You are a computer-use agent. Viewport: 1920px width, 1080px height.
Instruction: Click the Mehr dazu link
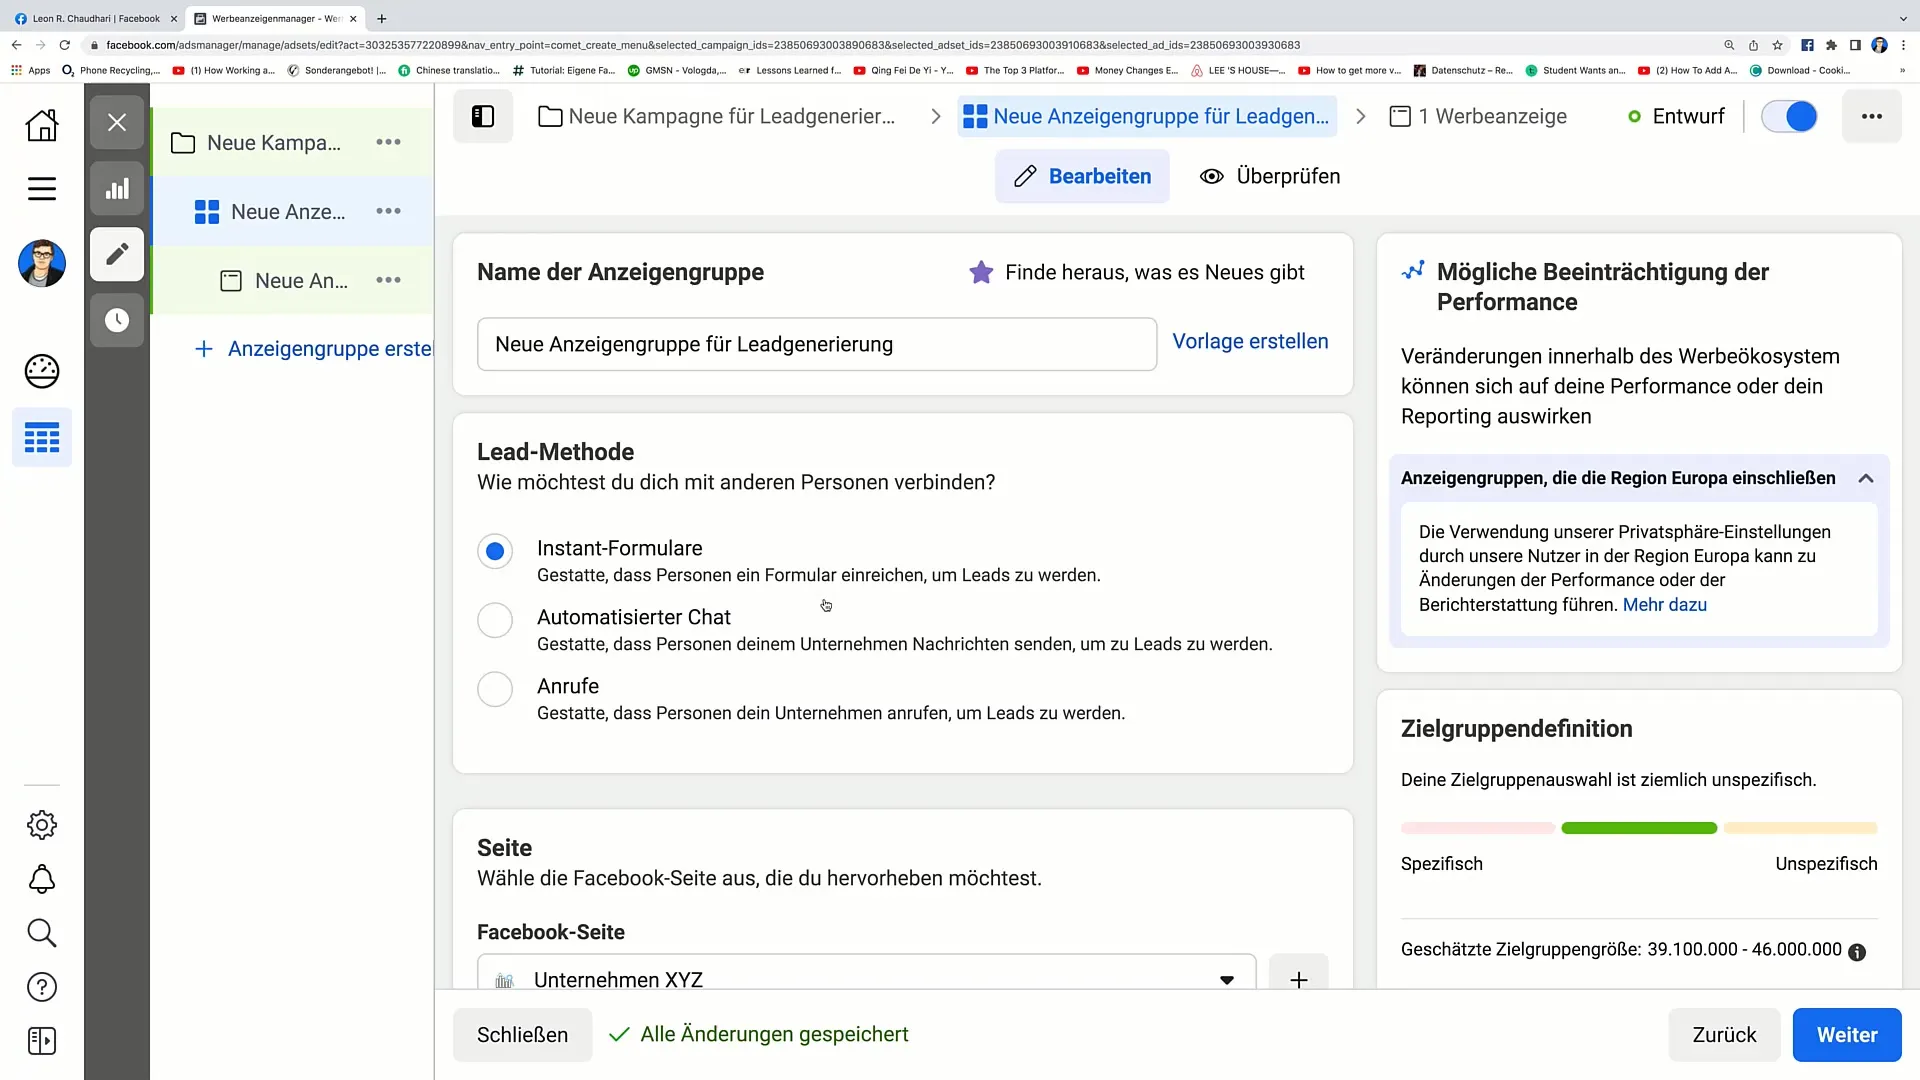click(x=1665, y=604)
